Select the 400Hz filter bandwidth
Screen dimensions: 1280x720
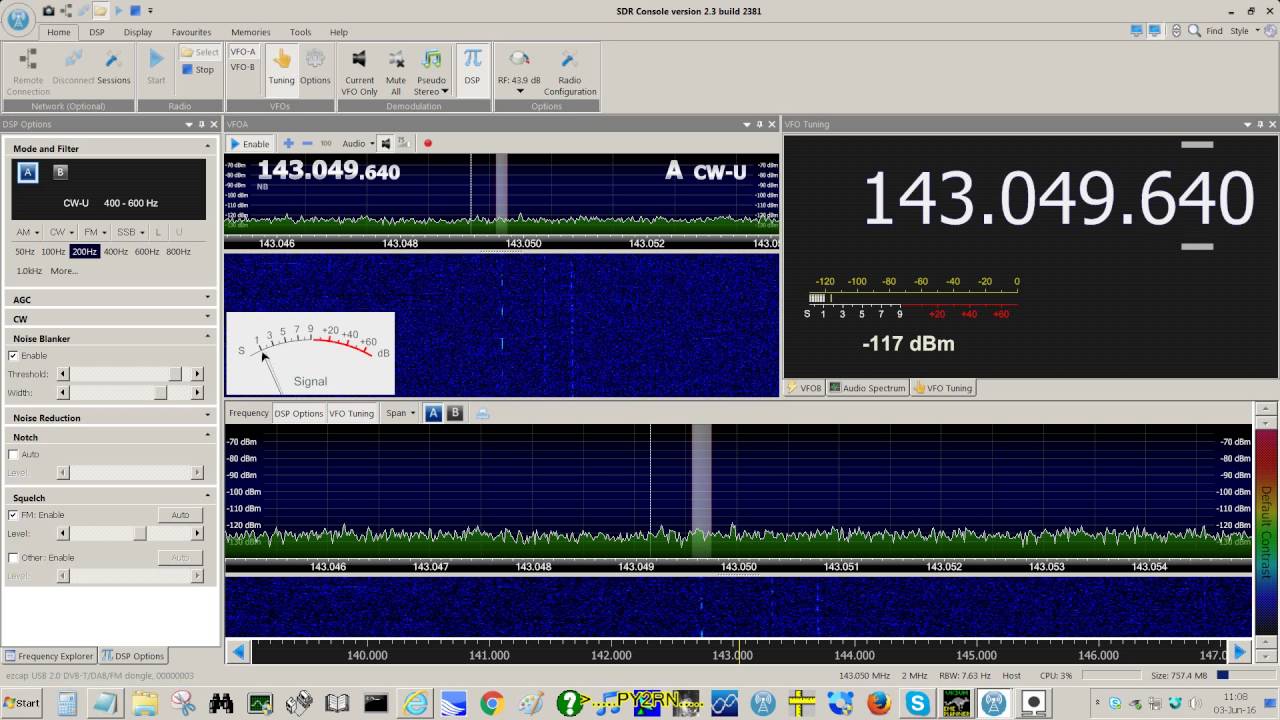116,252
